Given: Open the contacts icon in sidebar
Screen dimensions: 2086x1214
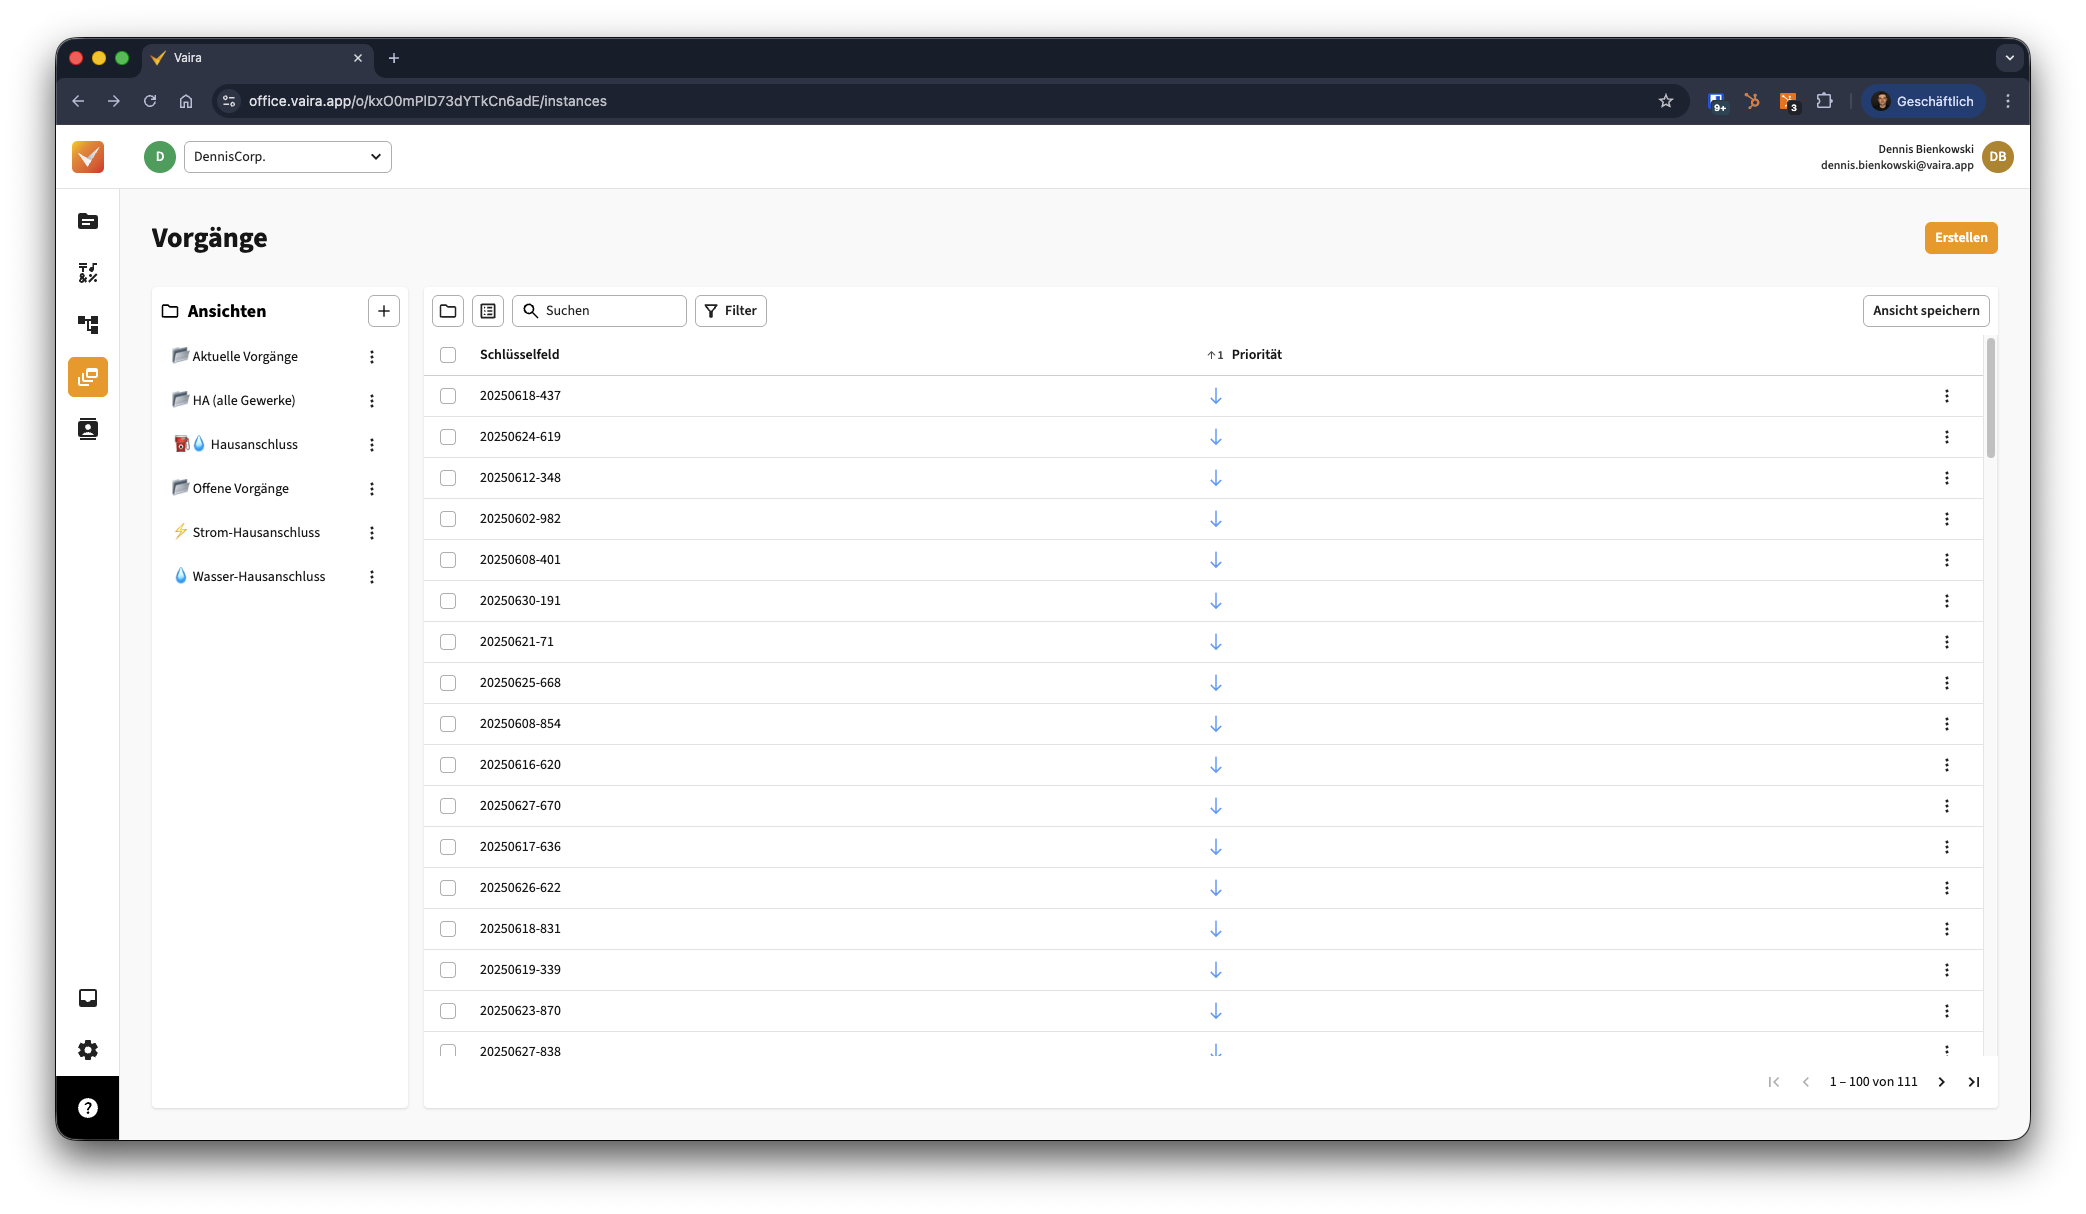Looking at the screenshot, I should (88, 429).
